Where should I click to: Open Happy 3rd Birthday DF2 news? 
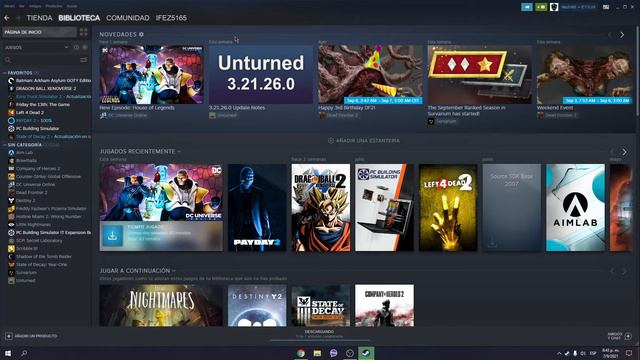370,74
